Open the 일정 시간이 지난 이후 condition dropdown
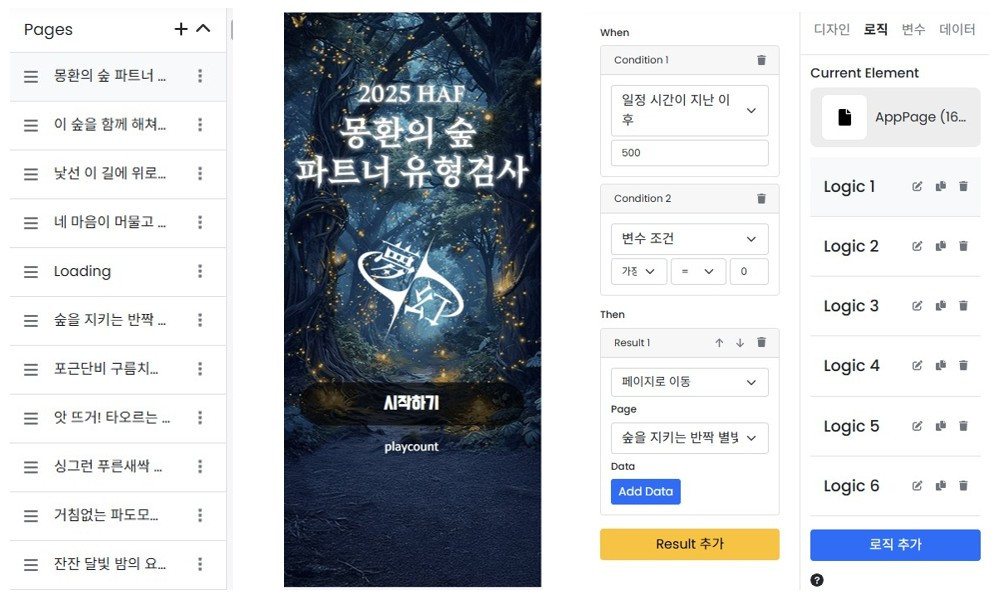The image size is (998, 597). pyautogui.click(x=690, y=110)
